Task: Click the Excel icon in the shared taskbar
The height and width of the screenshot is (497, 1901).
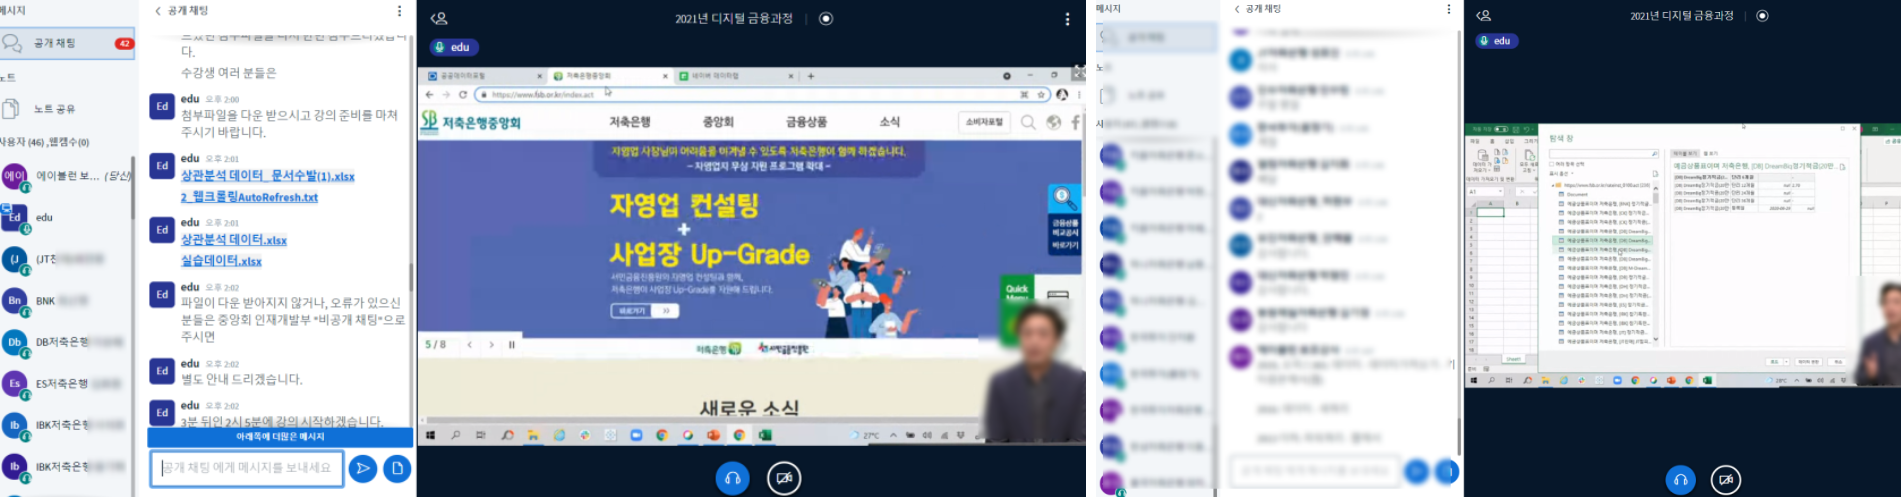Action: [x=765, y=435]
